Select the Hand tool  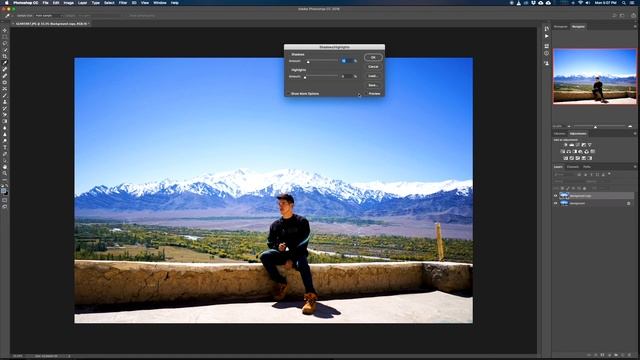[5, 167]
